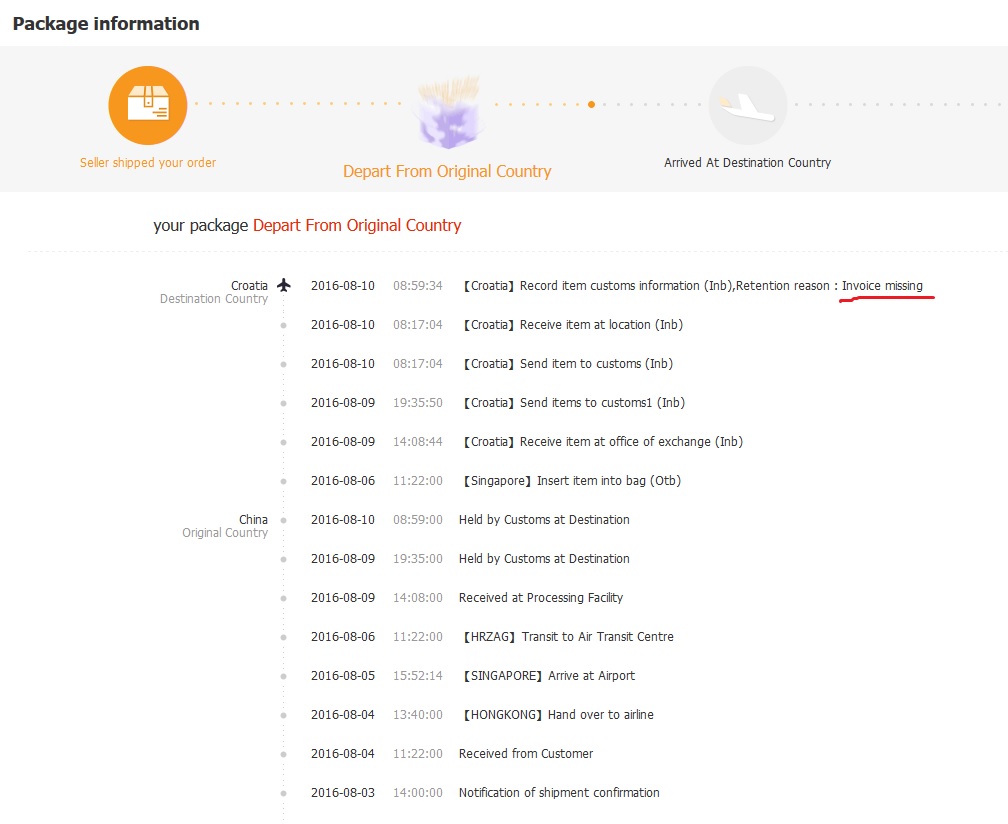
Task: Click the underlined 'Invoice missing' text
Action: [882, 286]
